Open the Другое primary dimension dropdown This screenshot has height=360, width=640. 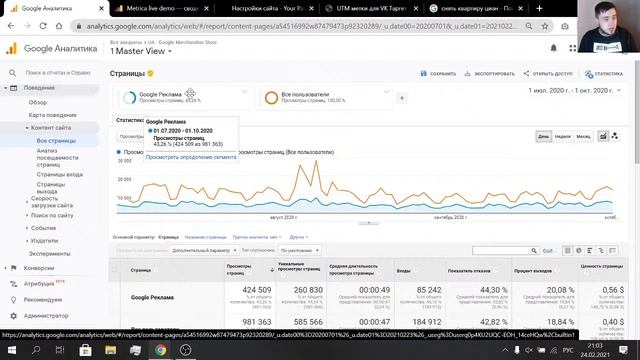pos(299,237)
